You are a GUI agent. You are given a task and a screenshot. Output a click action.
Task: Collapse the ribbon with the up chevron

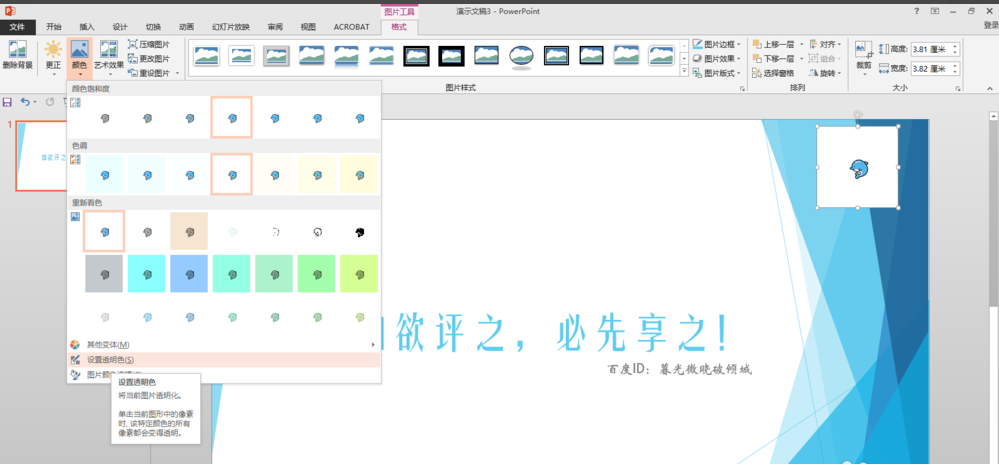[989, 88]
